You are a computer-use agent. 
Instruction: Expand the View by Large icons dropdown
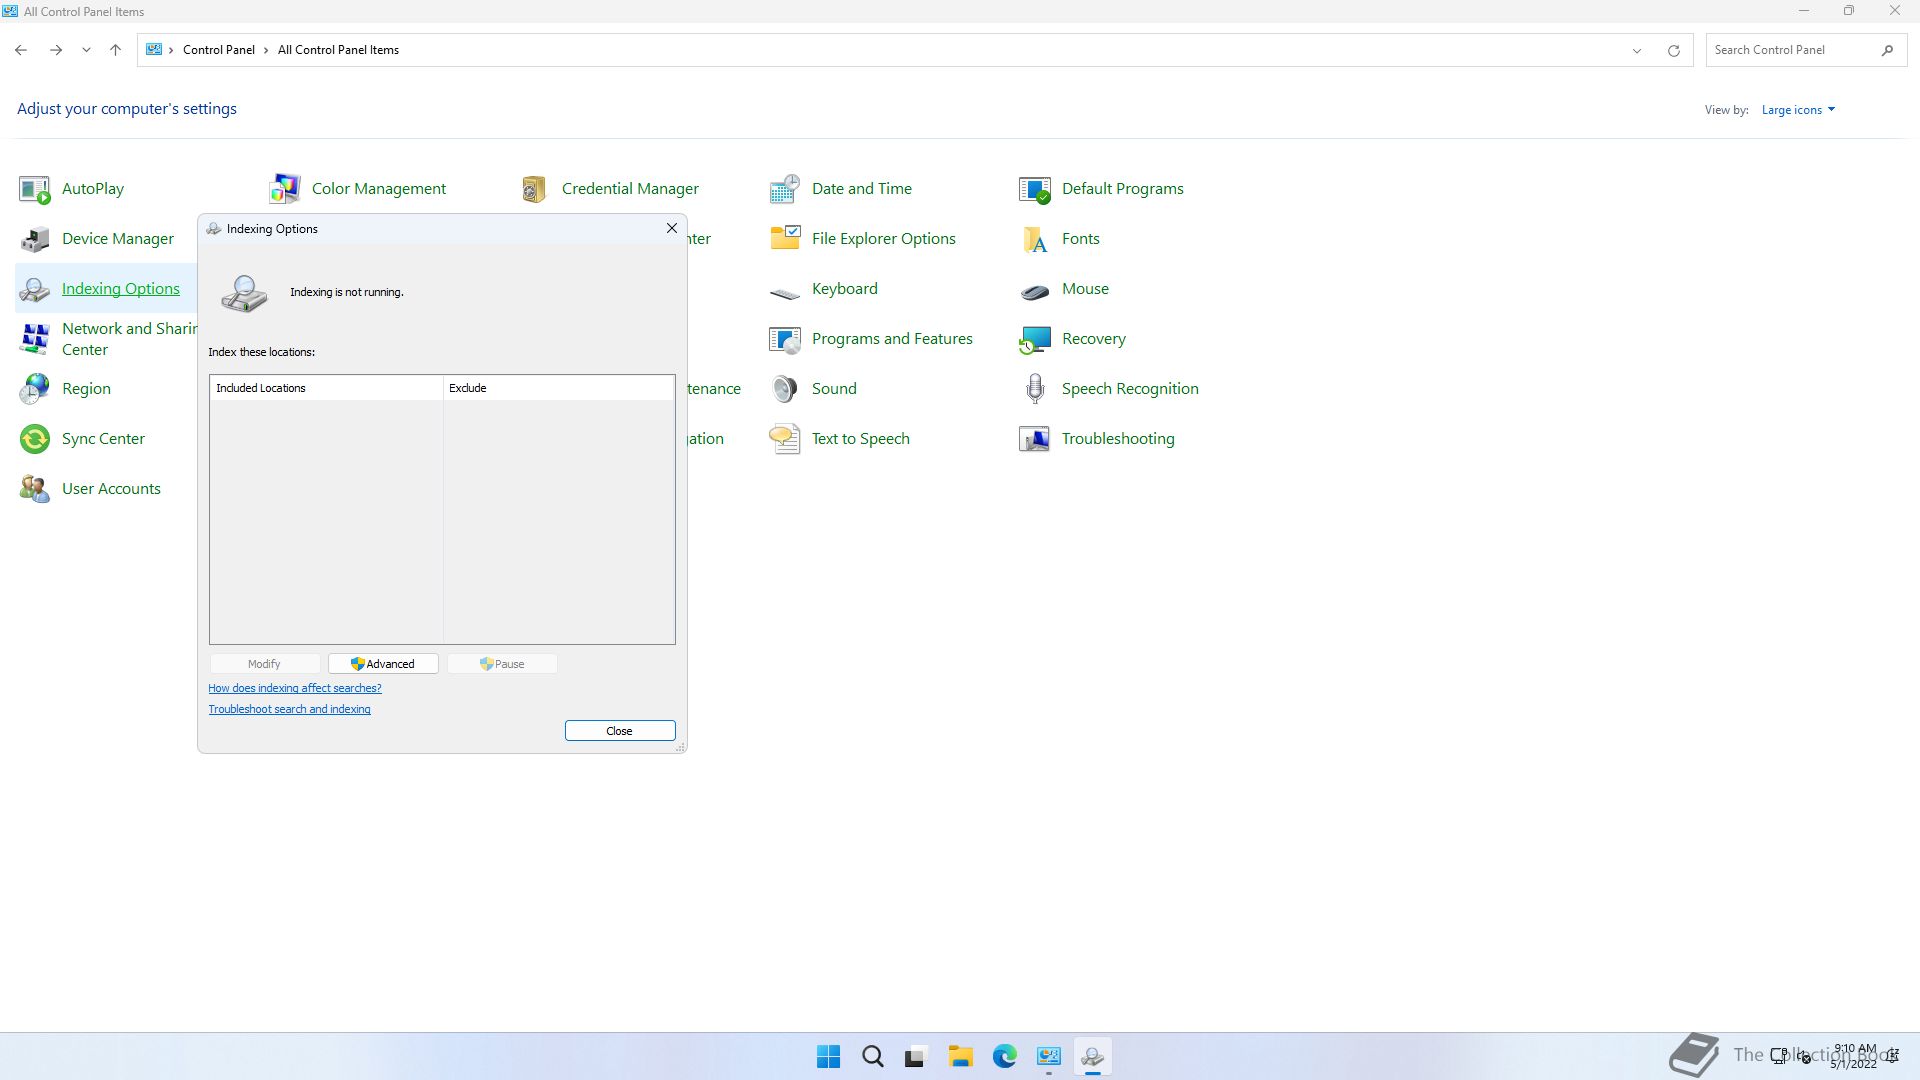click(x=1798, y=110)
